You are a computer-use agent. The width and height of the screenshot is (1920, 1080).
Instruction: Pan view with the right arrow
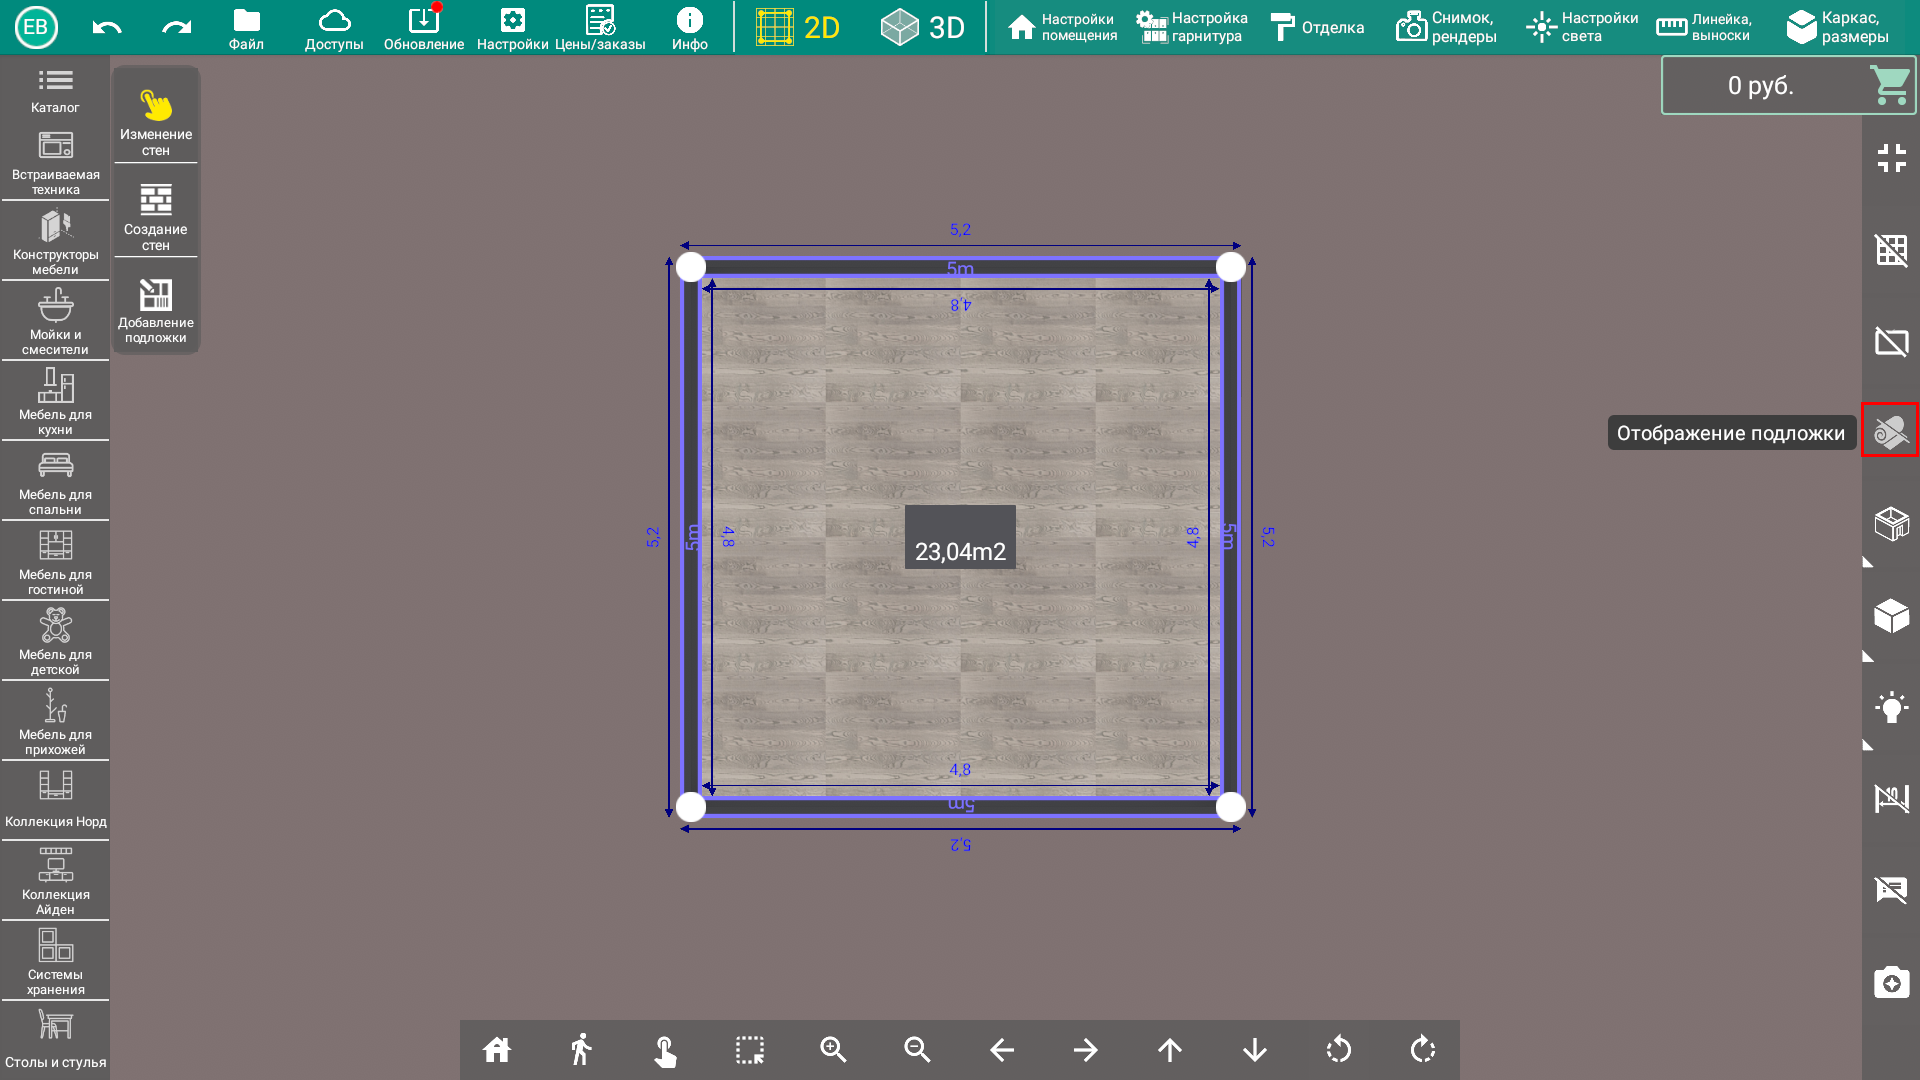[x=1086, y=1050]
